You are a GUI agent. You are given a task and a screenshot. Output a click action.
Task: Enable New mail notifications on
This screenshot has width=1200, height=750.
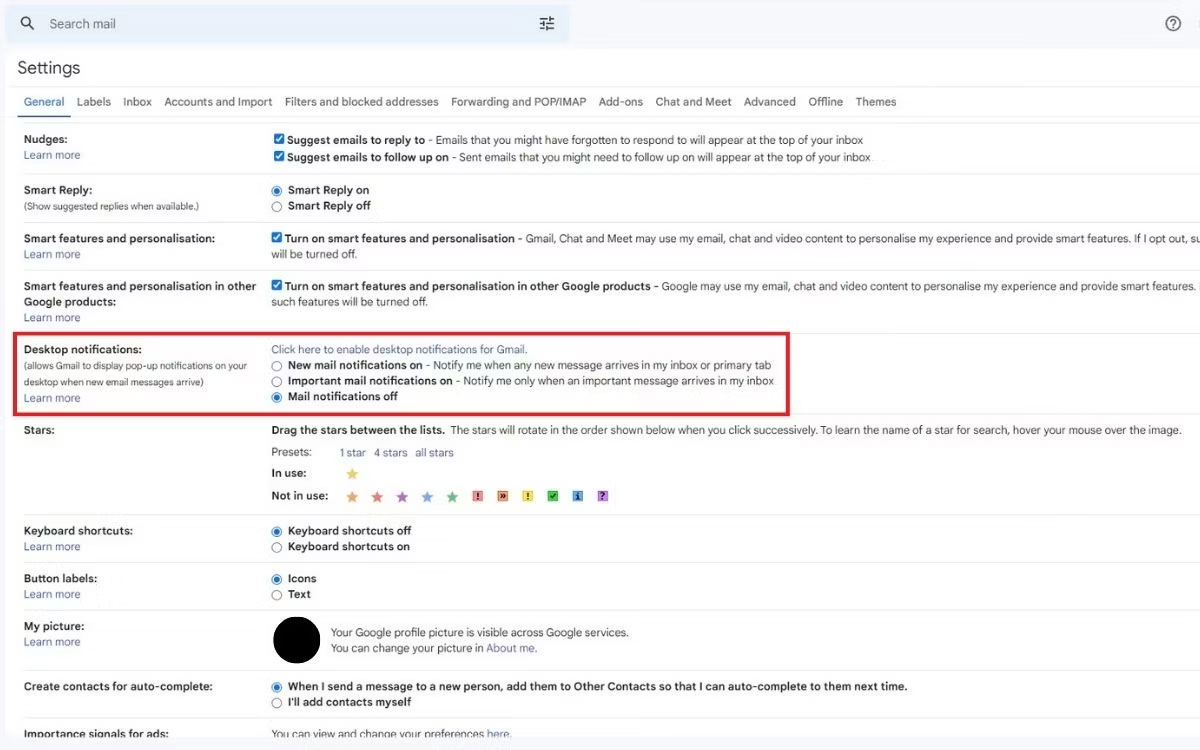click(x=277, y=366)
